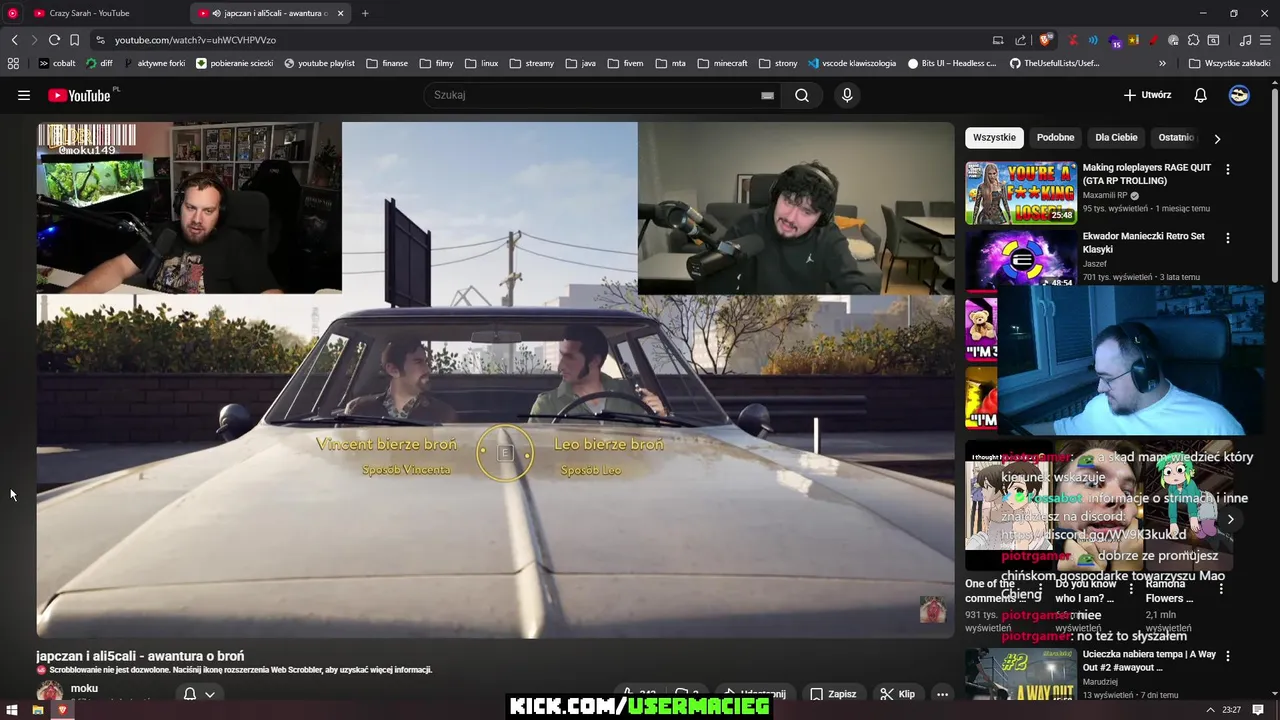Start voice search with microphone icon
The image size is (1280, 720).
[847, 95]
